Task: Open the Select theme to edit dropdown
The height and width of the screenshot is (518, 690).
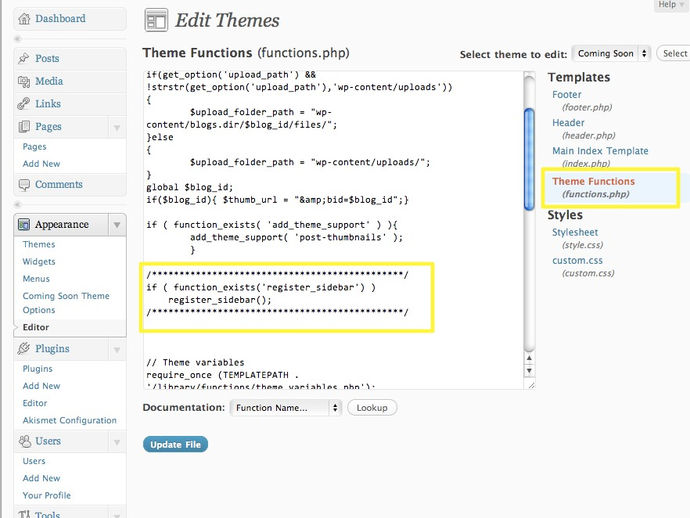Action: coord(611,54)
